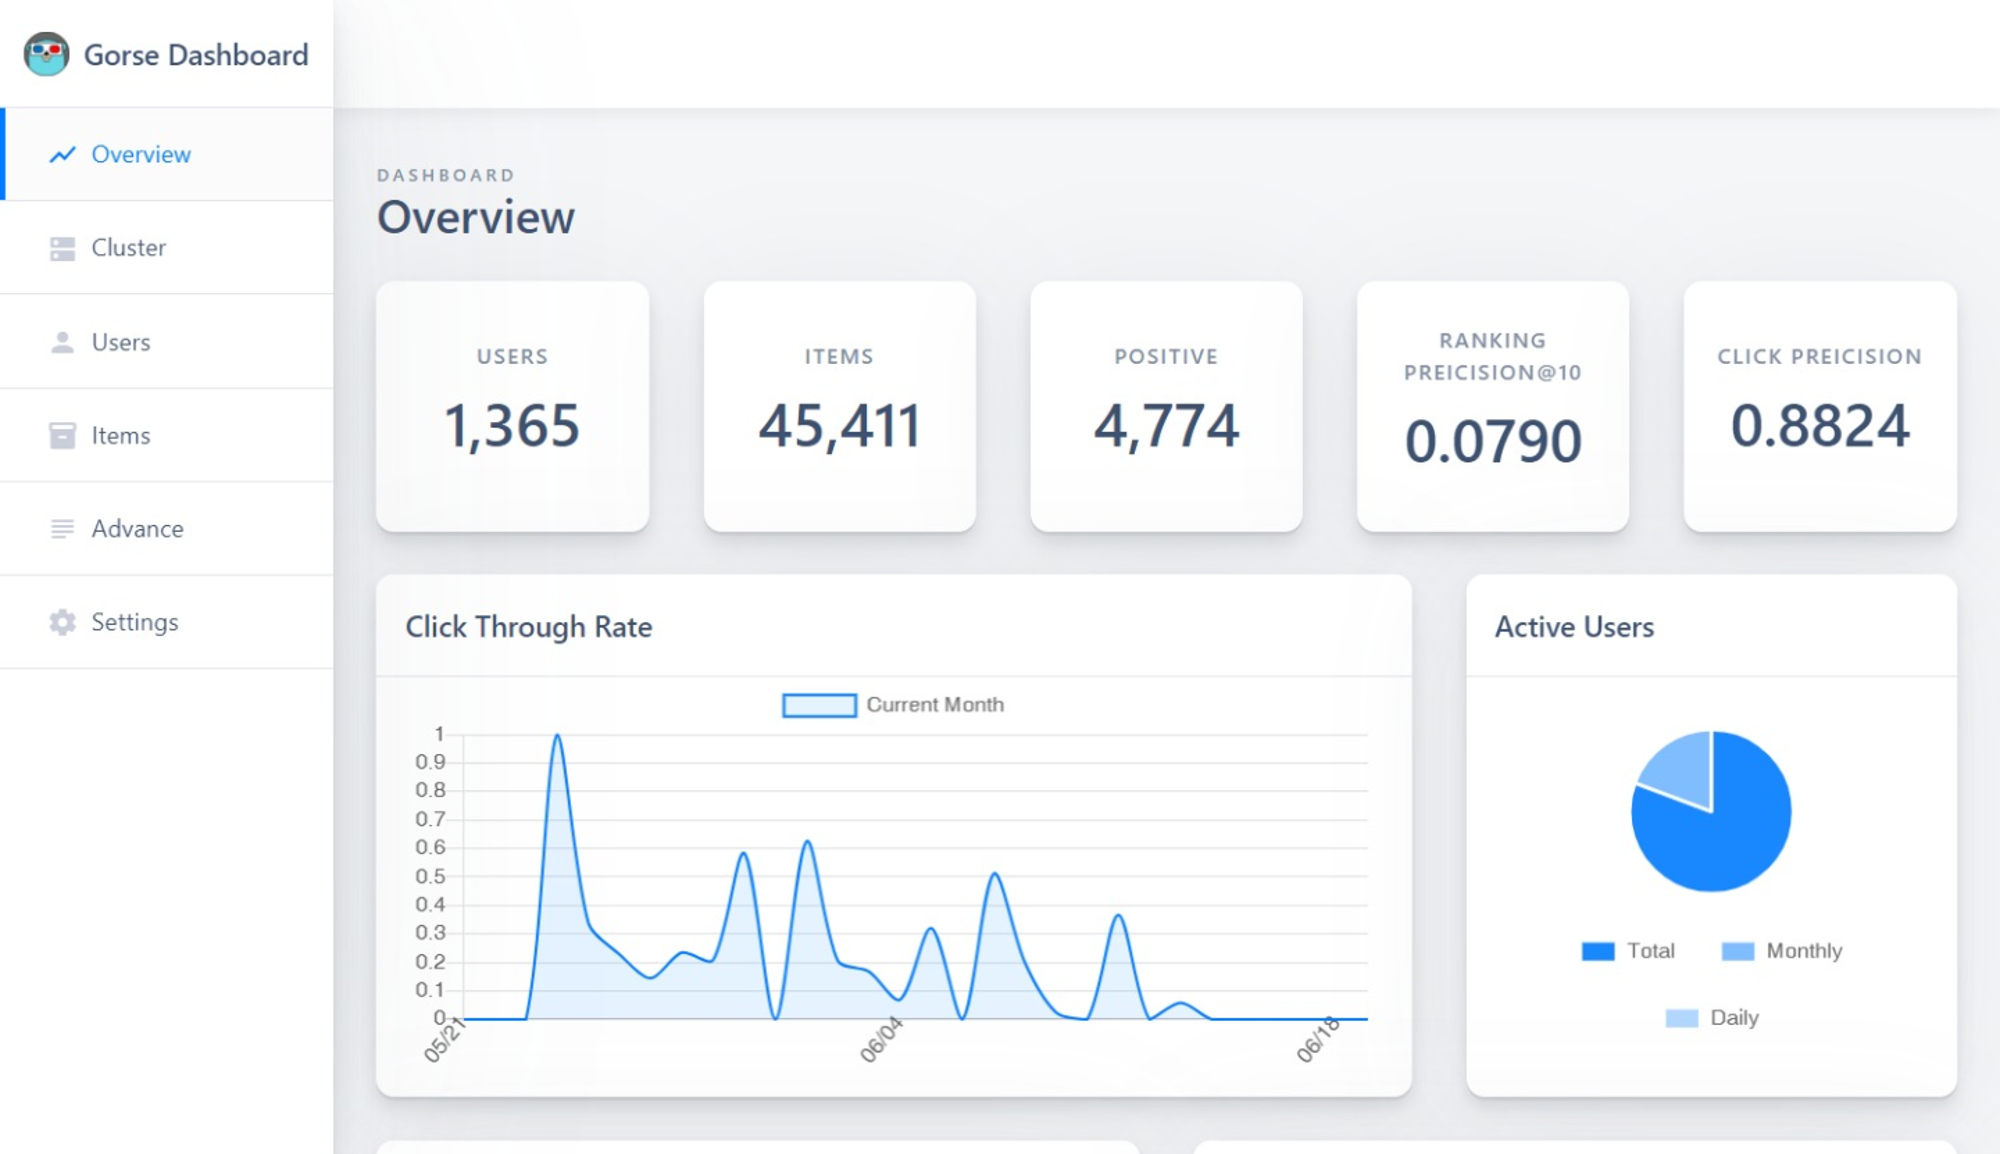Click the Users person icon
The width and height of the screenshot is (2000, 1154).
point(62,342)
